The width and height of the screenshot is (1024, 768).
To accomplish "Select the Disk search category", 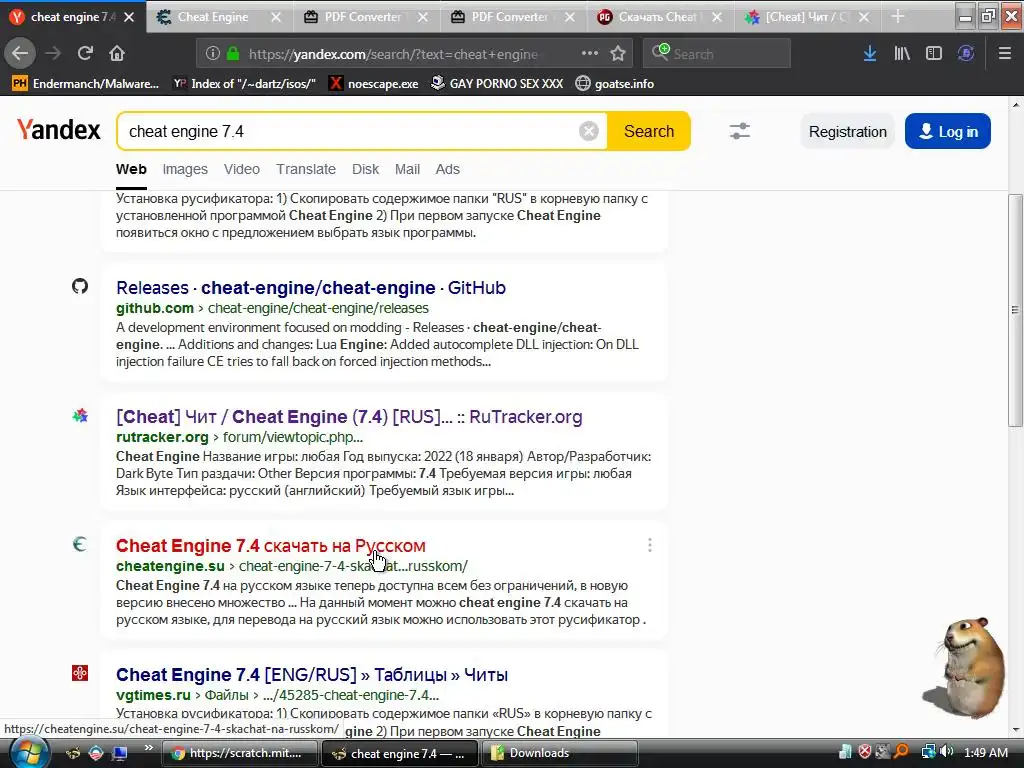I will (x=365, y=169).
